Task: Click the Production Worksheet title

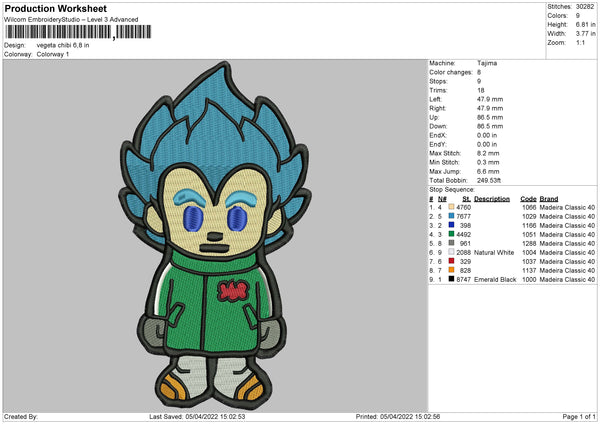Action: click(x=55, y=8)
